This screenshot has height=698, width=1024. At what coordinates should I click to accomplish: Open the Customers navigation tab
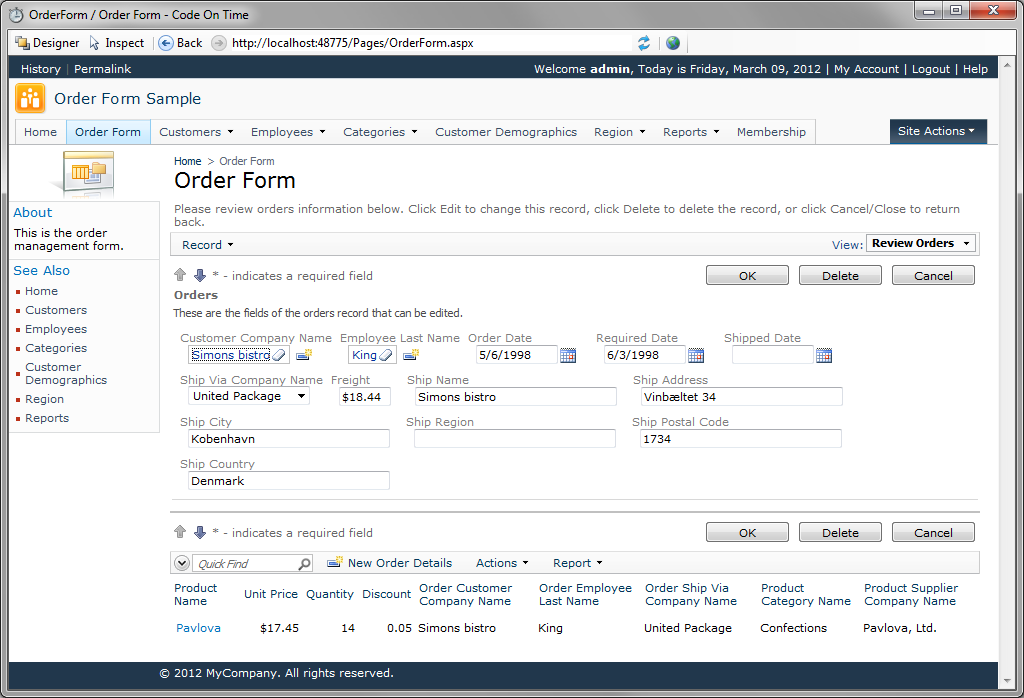(x=196, y=132)
